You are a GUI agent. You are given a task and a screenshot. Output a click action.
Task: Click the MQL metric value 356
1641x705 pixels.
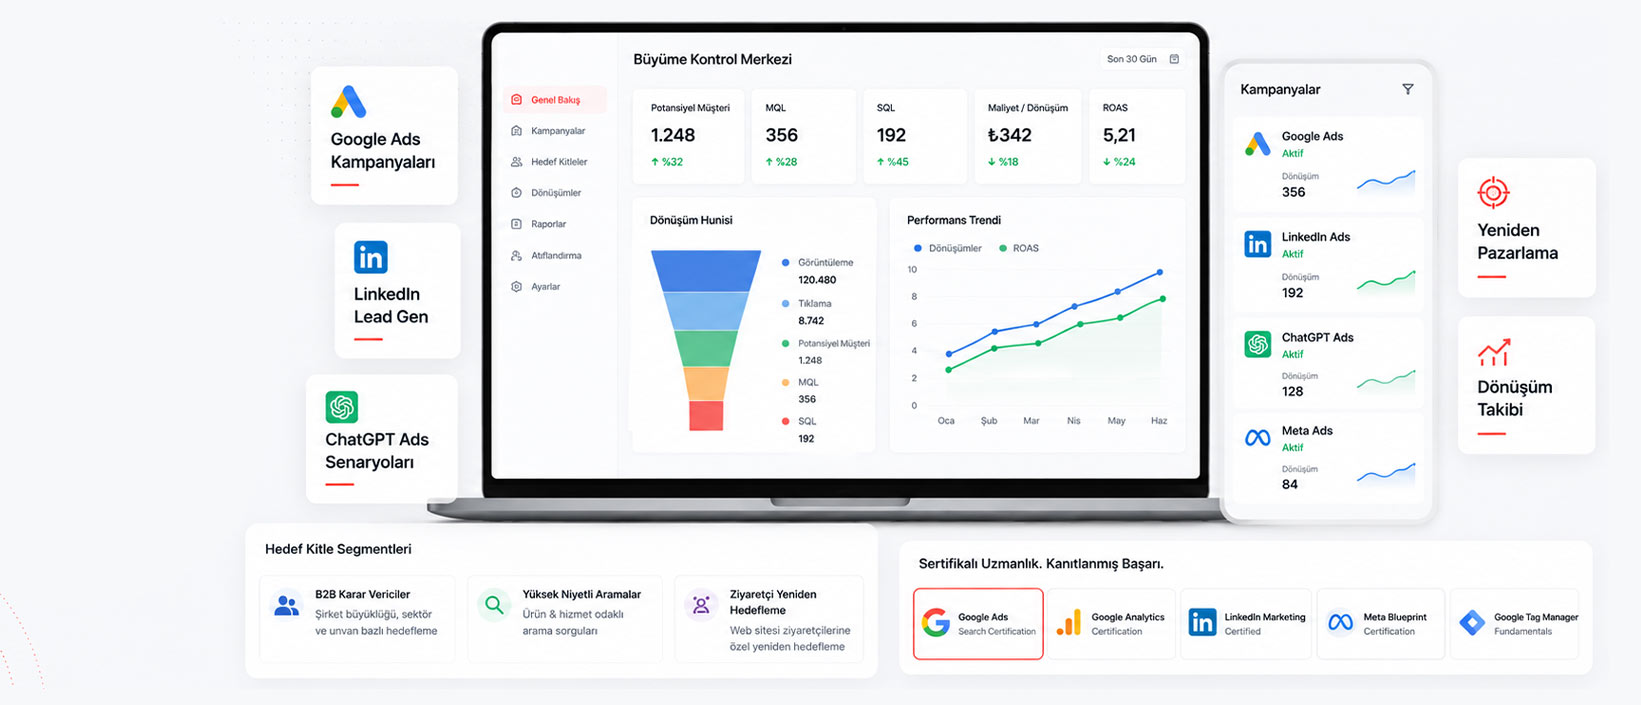pyautogui.click(x=782, y=135)
